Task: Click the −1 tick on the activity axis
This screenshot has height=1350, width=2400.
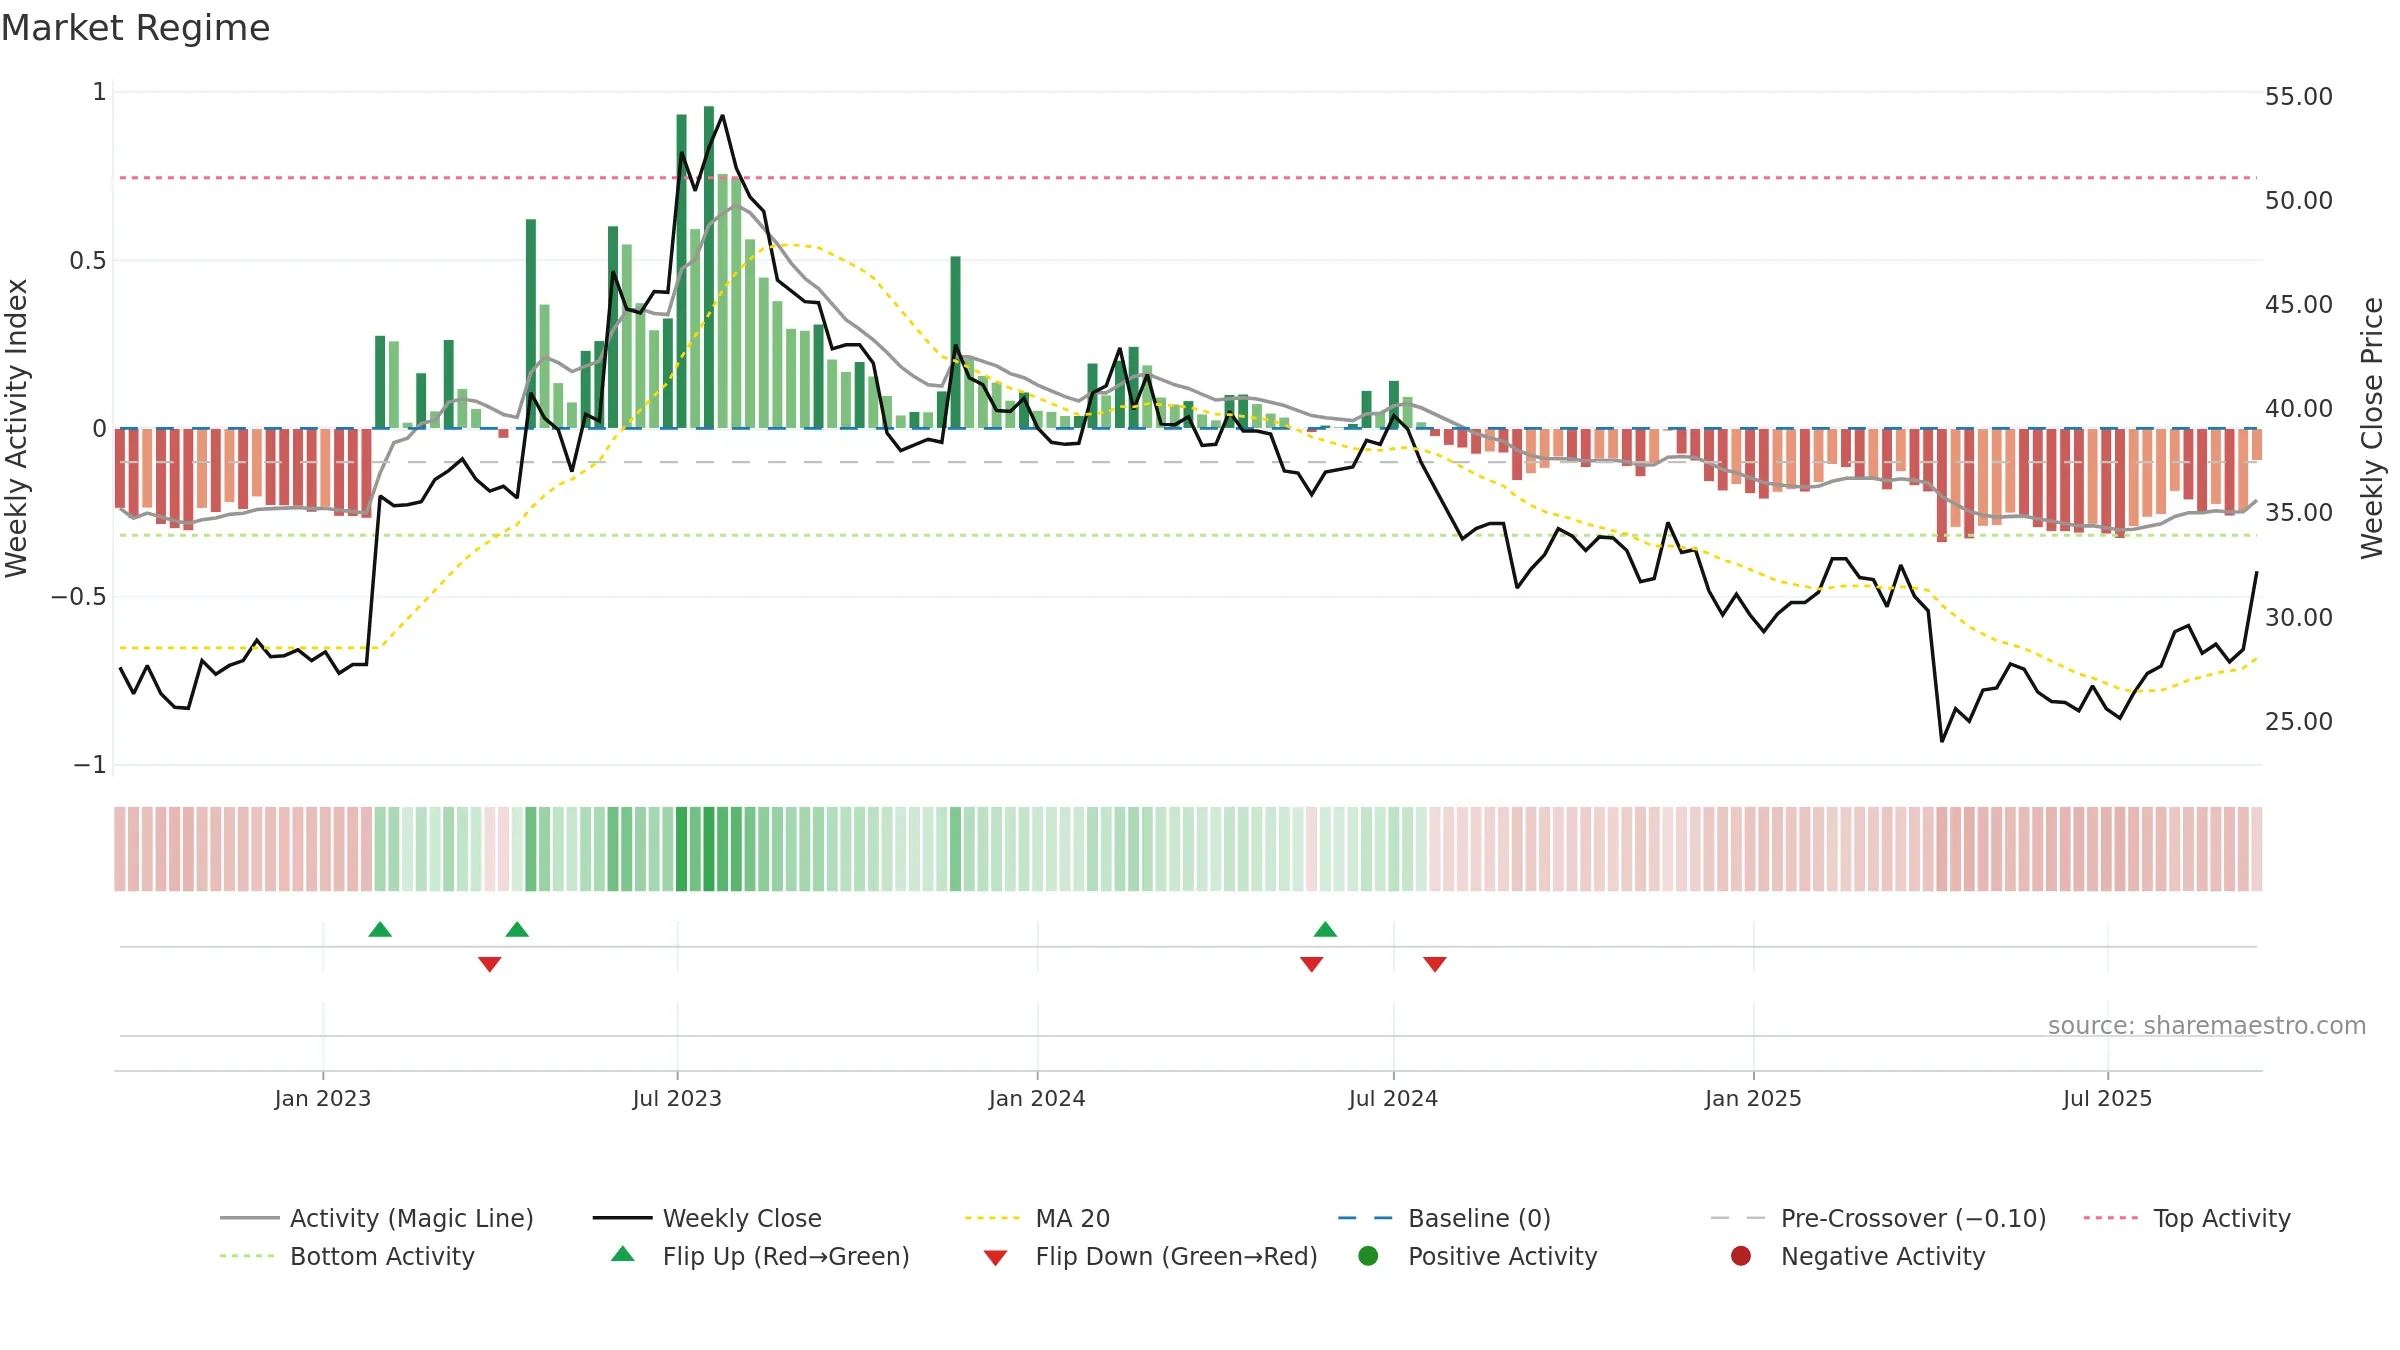Action: coord(90,765)
